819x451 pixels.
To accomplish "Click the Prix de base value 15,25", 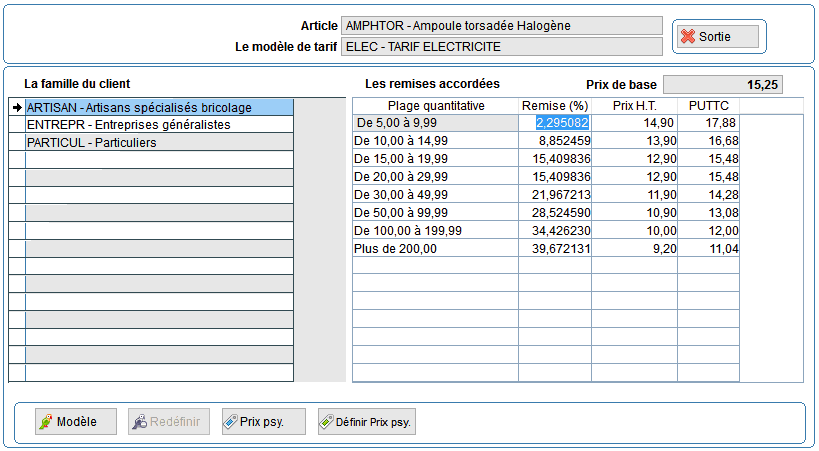I will (732, 85).
